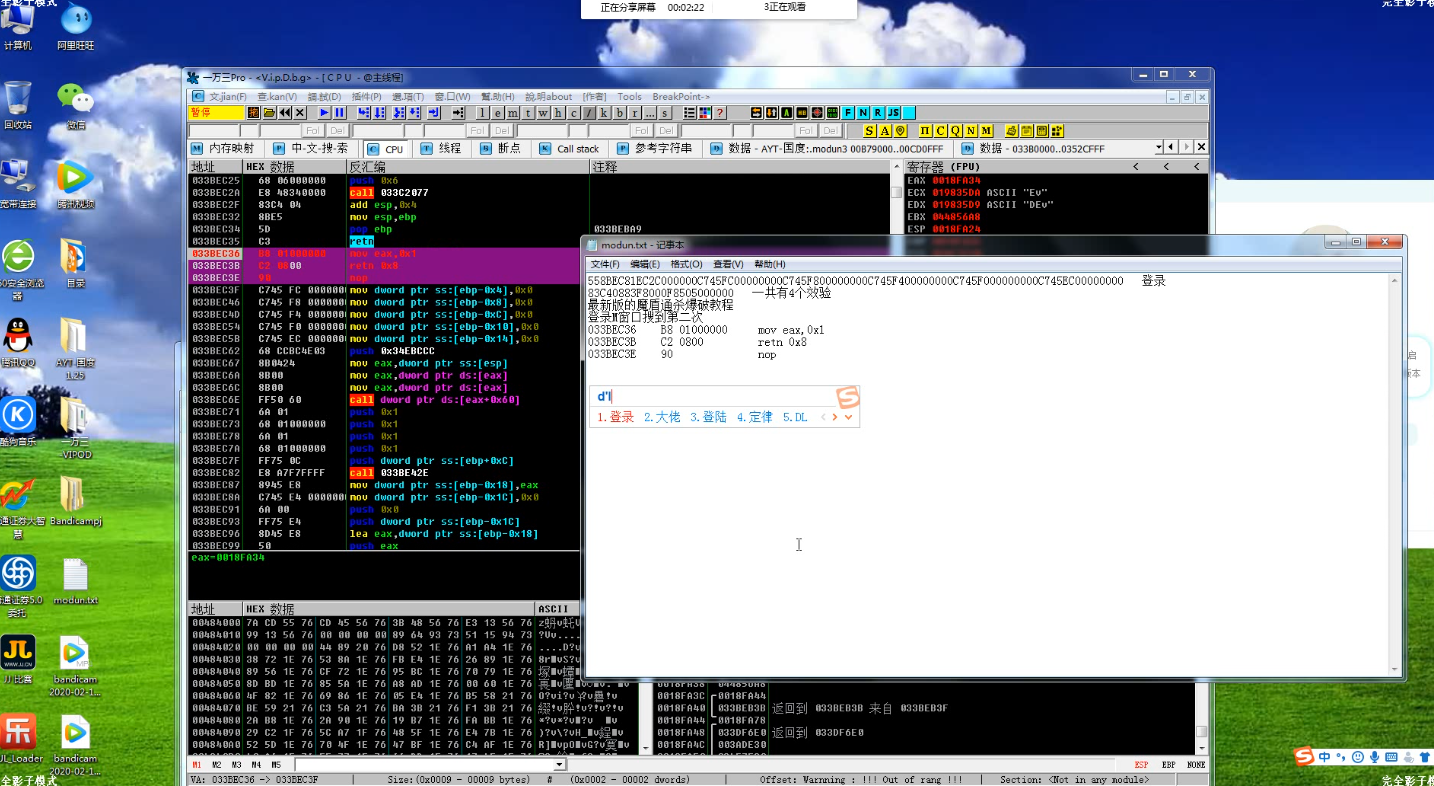1434x786 pixels.
Task: Click the 'b' breakpoints window letter button
Action: pyautogui.click(x=618, y=113)
